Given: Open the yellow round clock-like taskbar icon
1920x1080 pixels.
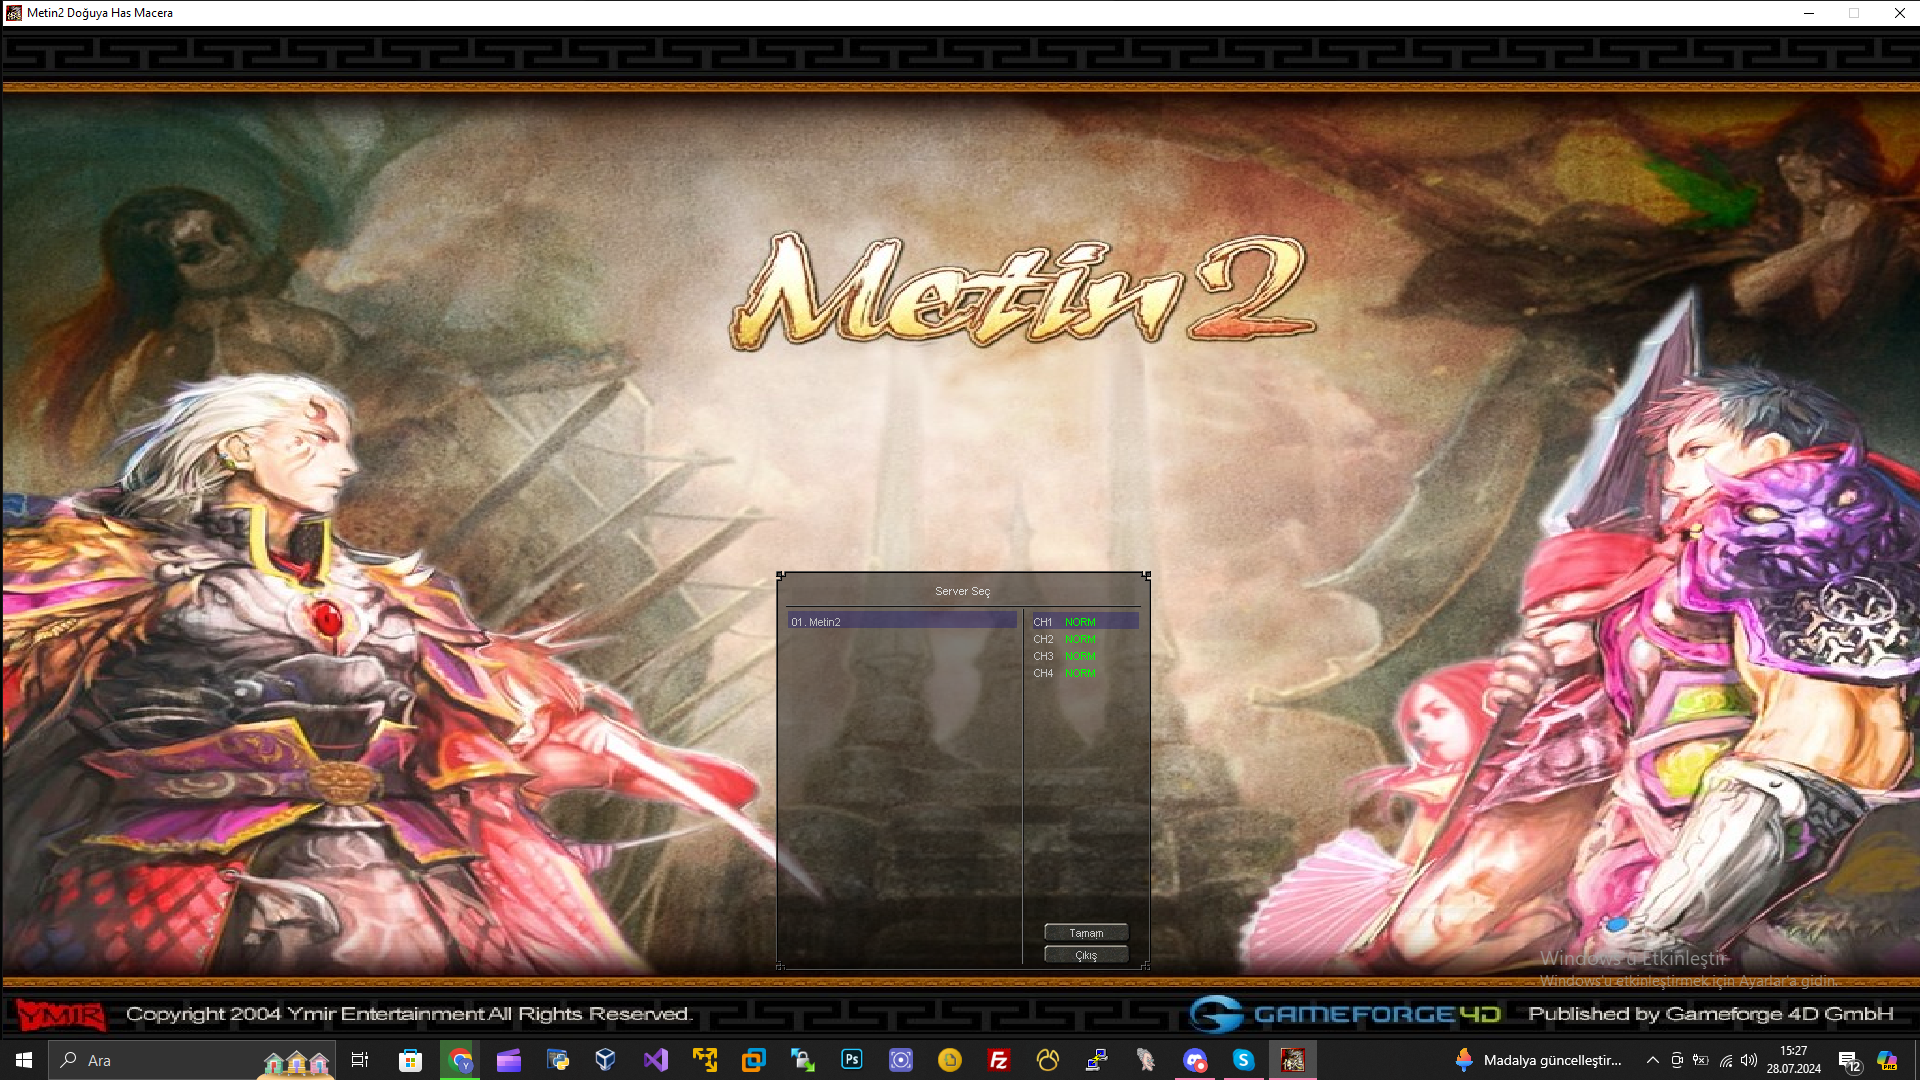Looking at the screenshot, I should [950, 1060].
